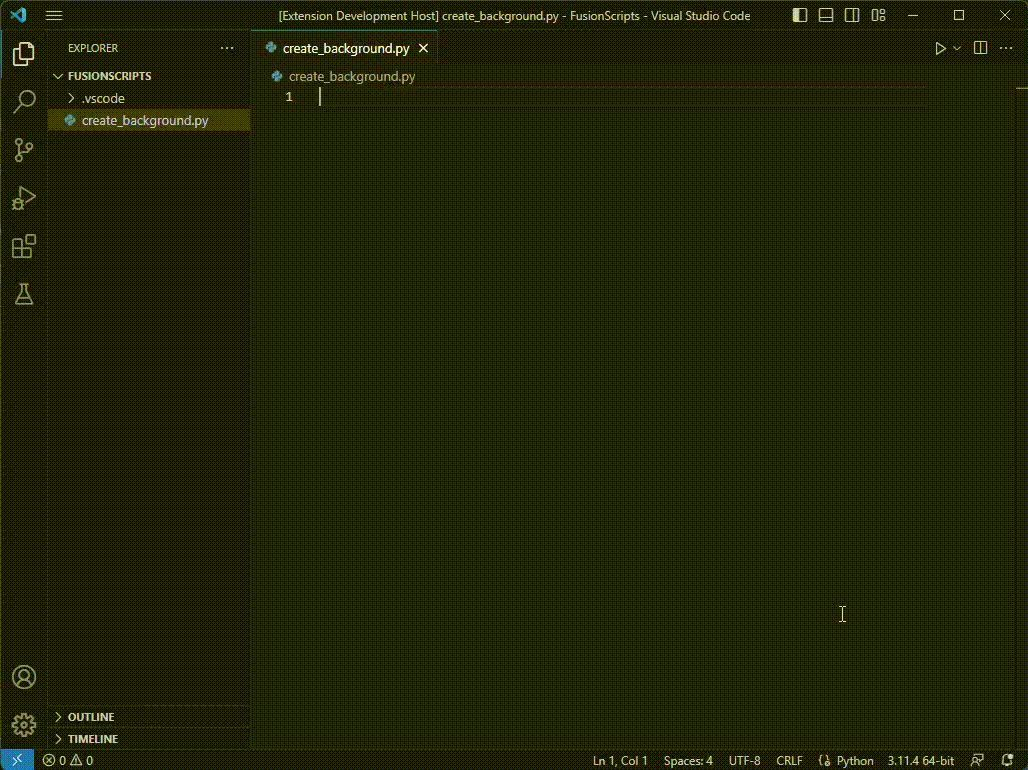
Task: Change the CRLF end of line sequence
Action: [x=789, y=761]
